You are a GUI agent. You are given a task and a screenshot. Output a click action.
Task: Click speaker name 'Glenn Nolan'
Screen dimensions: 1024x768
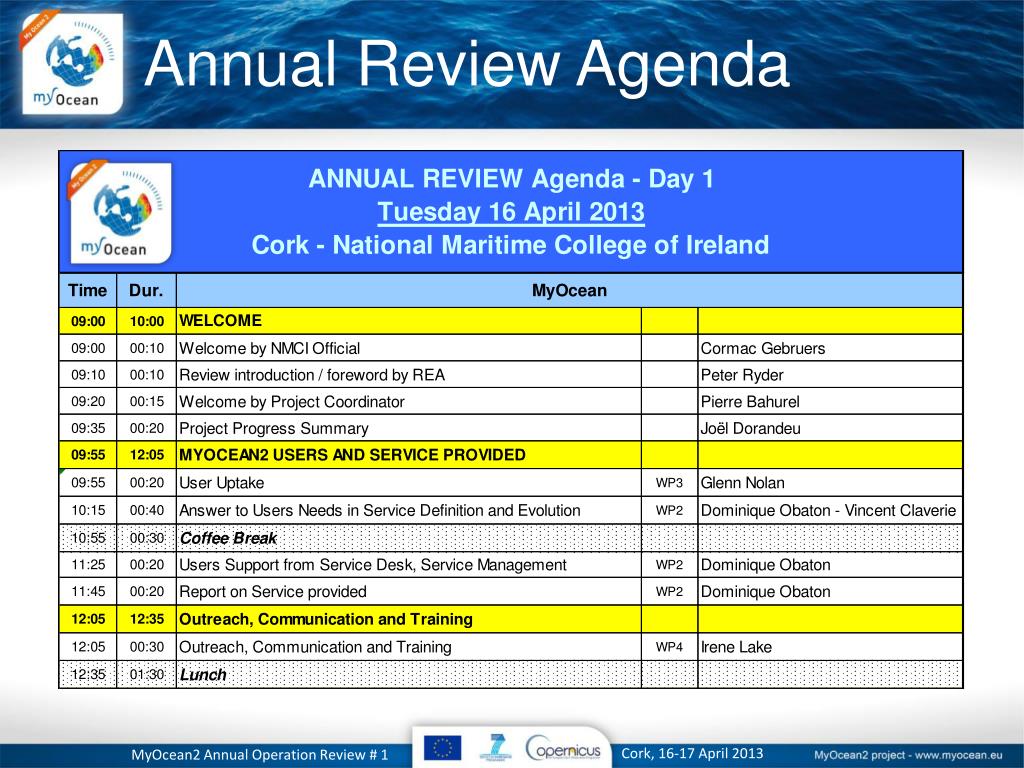click(x=743, y=483)
